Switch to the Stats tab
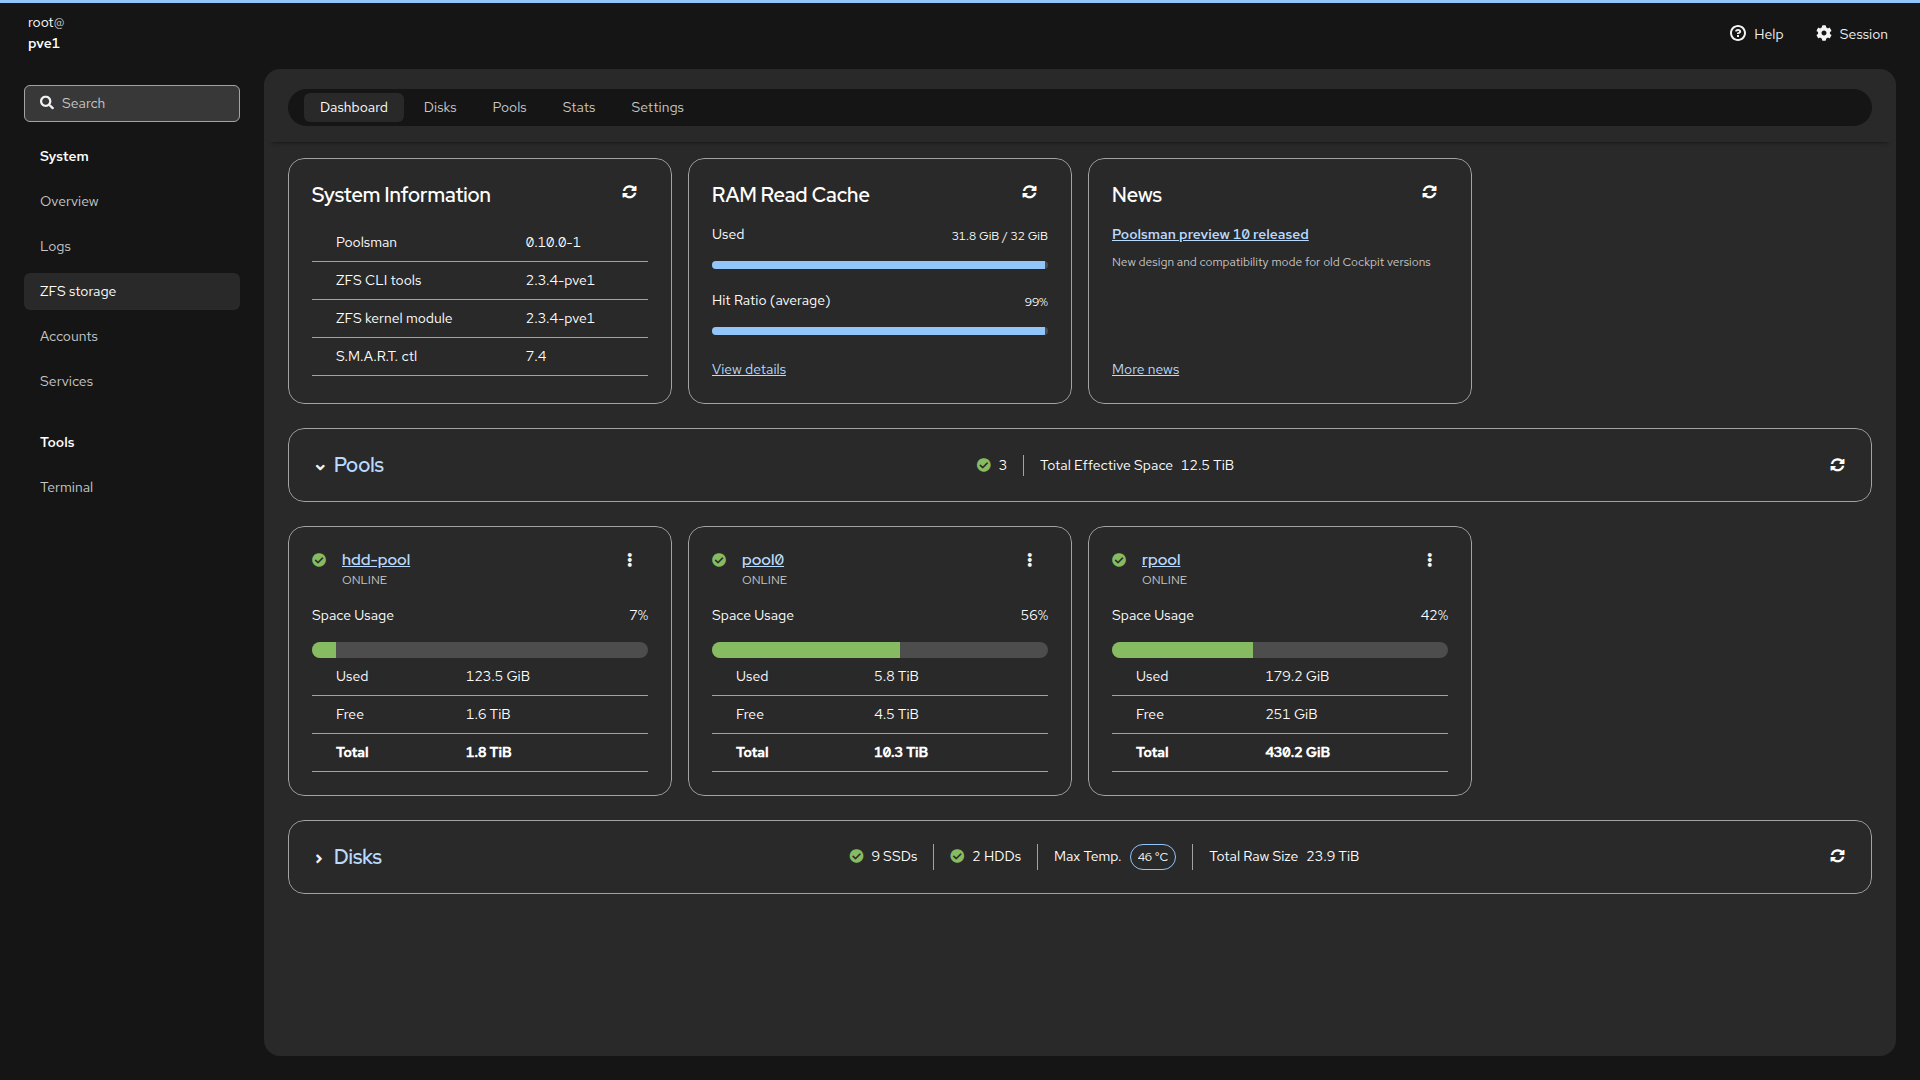1920x1080 pixels. (x=578, y=107)
